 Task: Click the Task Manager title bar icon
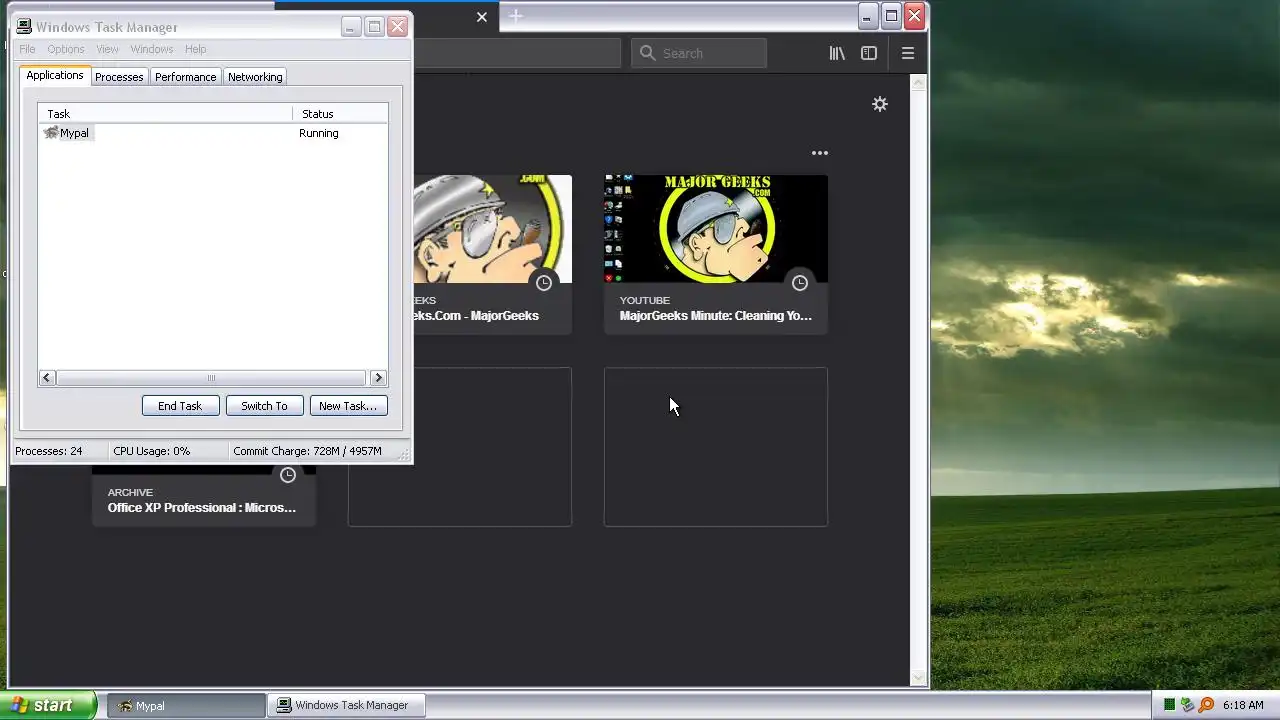pos(24,27)
